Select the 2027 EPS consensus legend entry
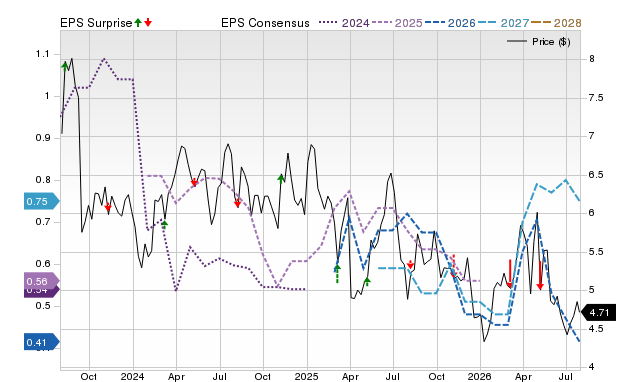Image resolution: width=640 pixels, height=382 pixels. (503, 23)
